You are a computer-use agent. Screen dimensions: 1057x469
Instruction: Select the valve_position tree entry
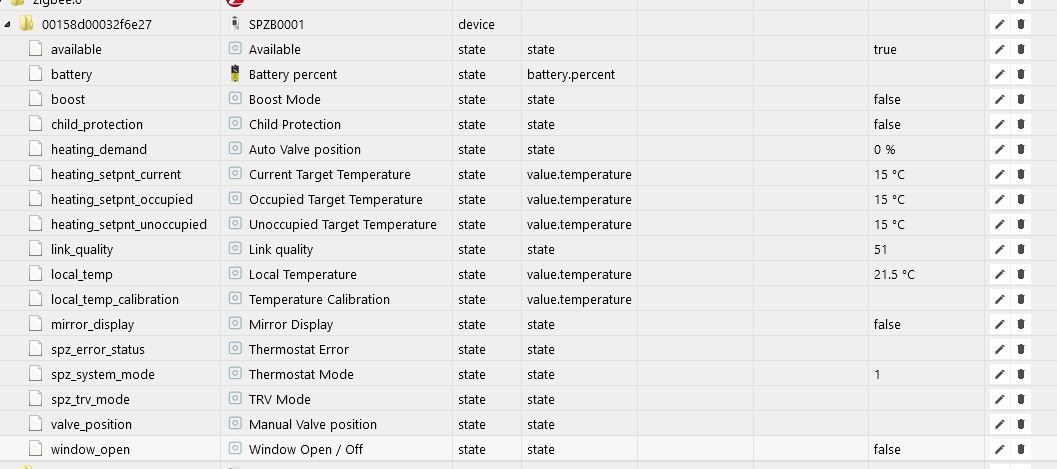coord(91,425)
